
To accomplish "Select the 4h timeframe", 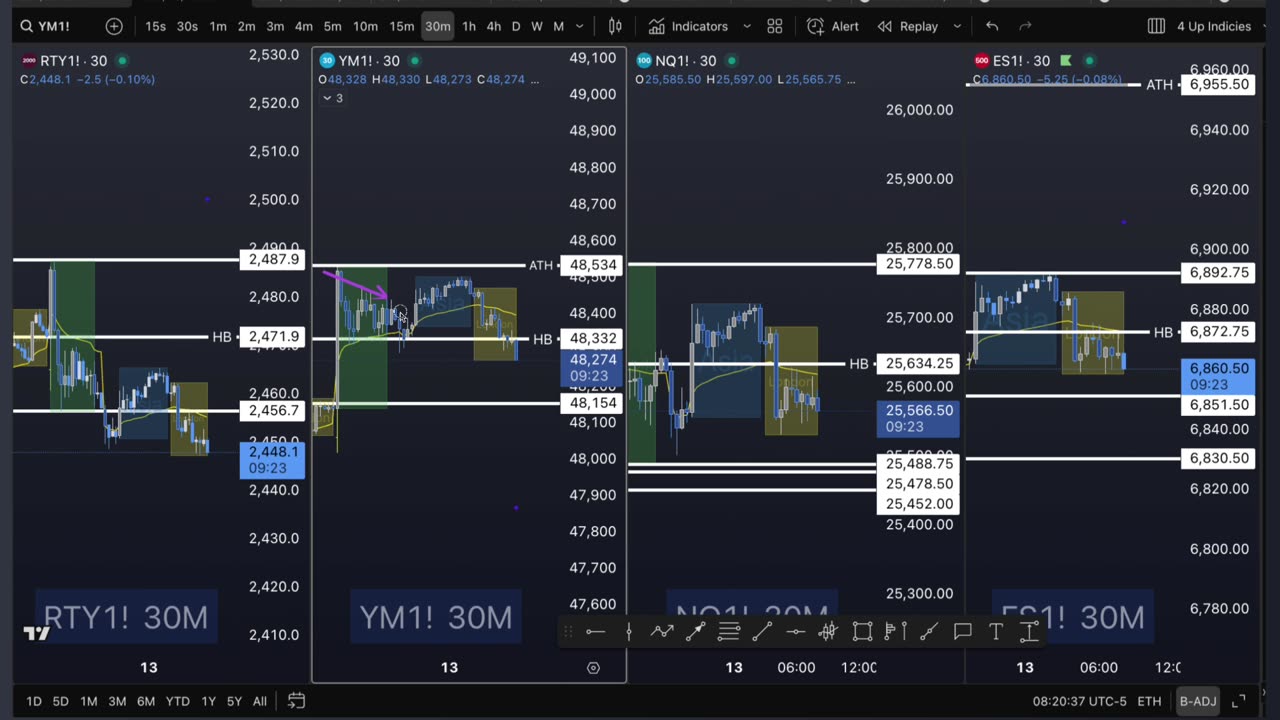I will [494, 26].
